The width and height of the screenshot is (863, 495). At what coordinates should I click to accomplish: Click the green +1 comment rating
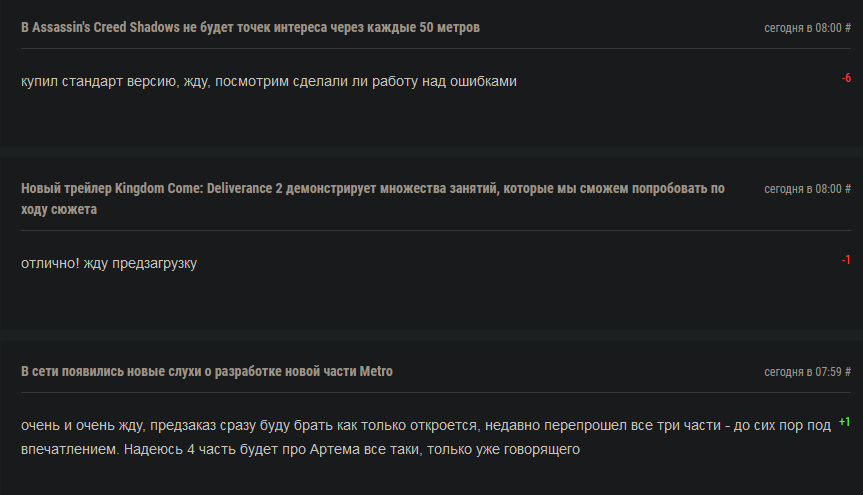click(844, 422)
